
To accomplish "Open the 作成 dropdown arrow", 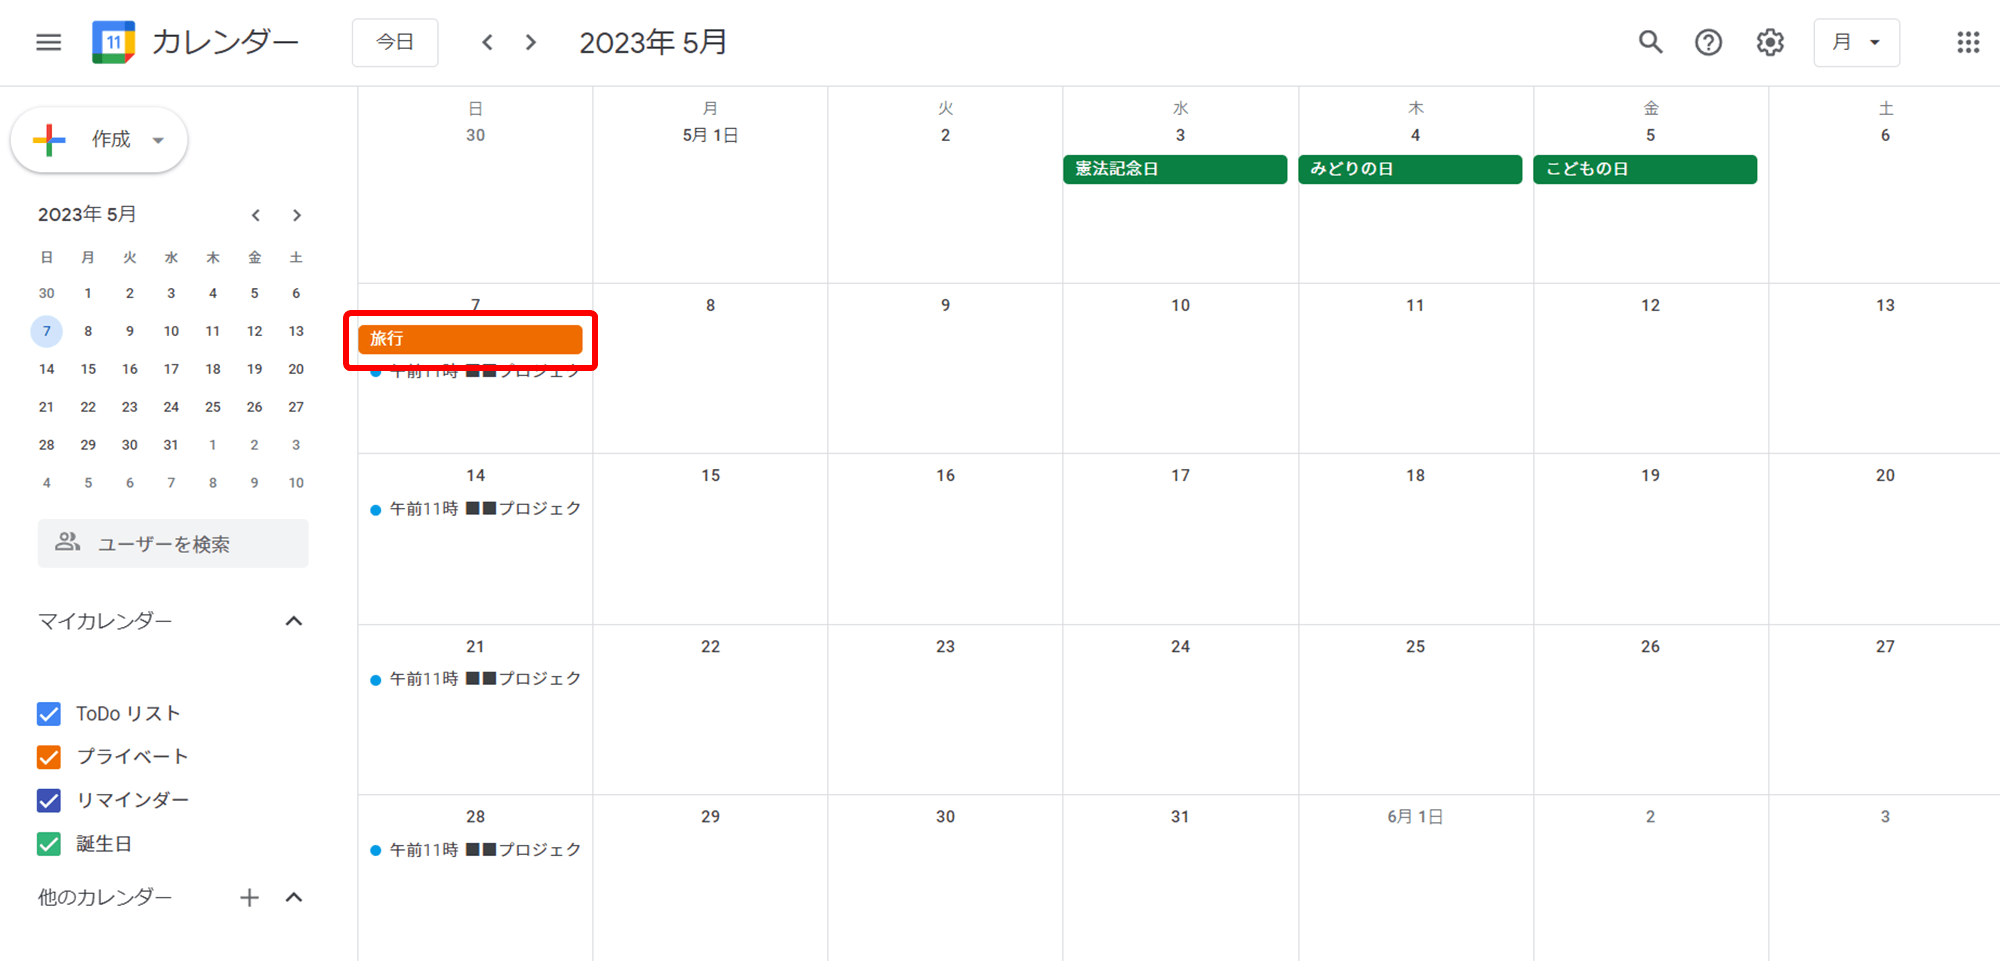I will 158,140.
